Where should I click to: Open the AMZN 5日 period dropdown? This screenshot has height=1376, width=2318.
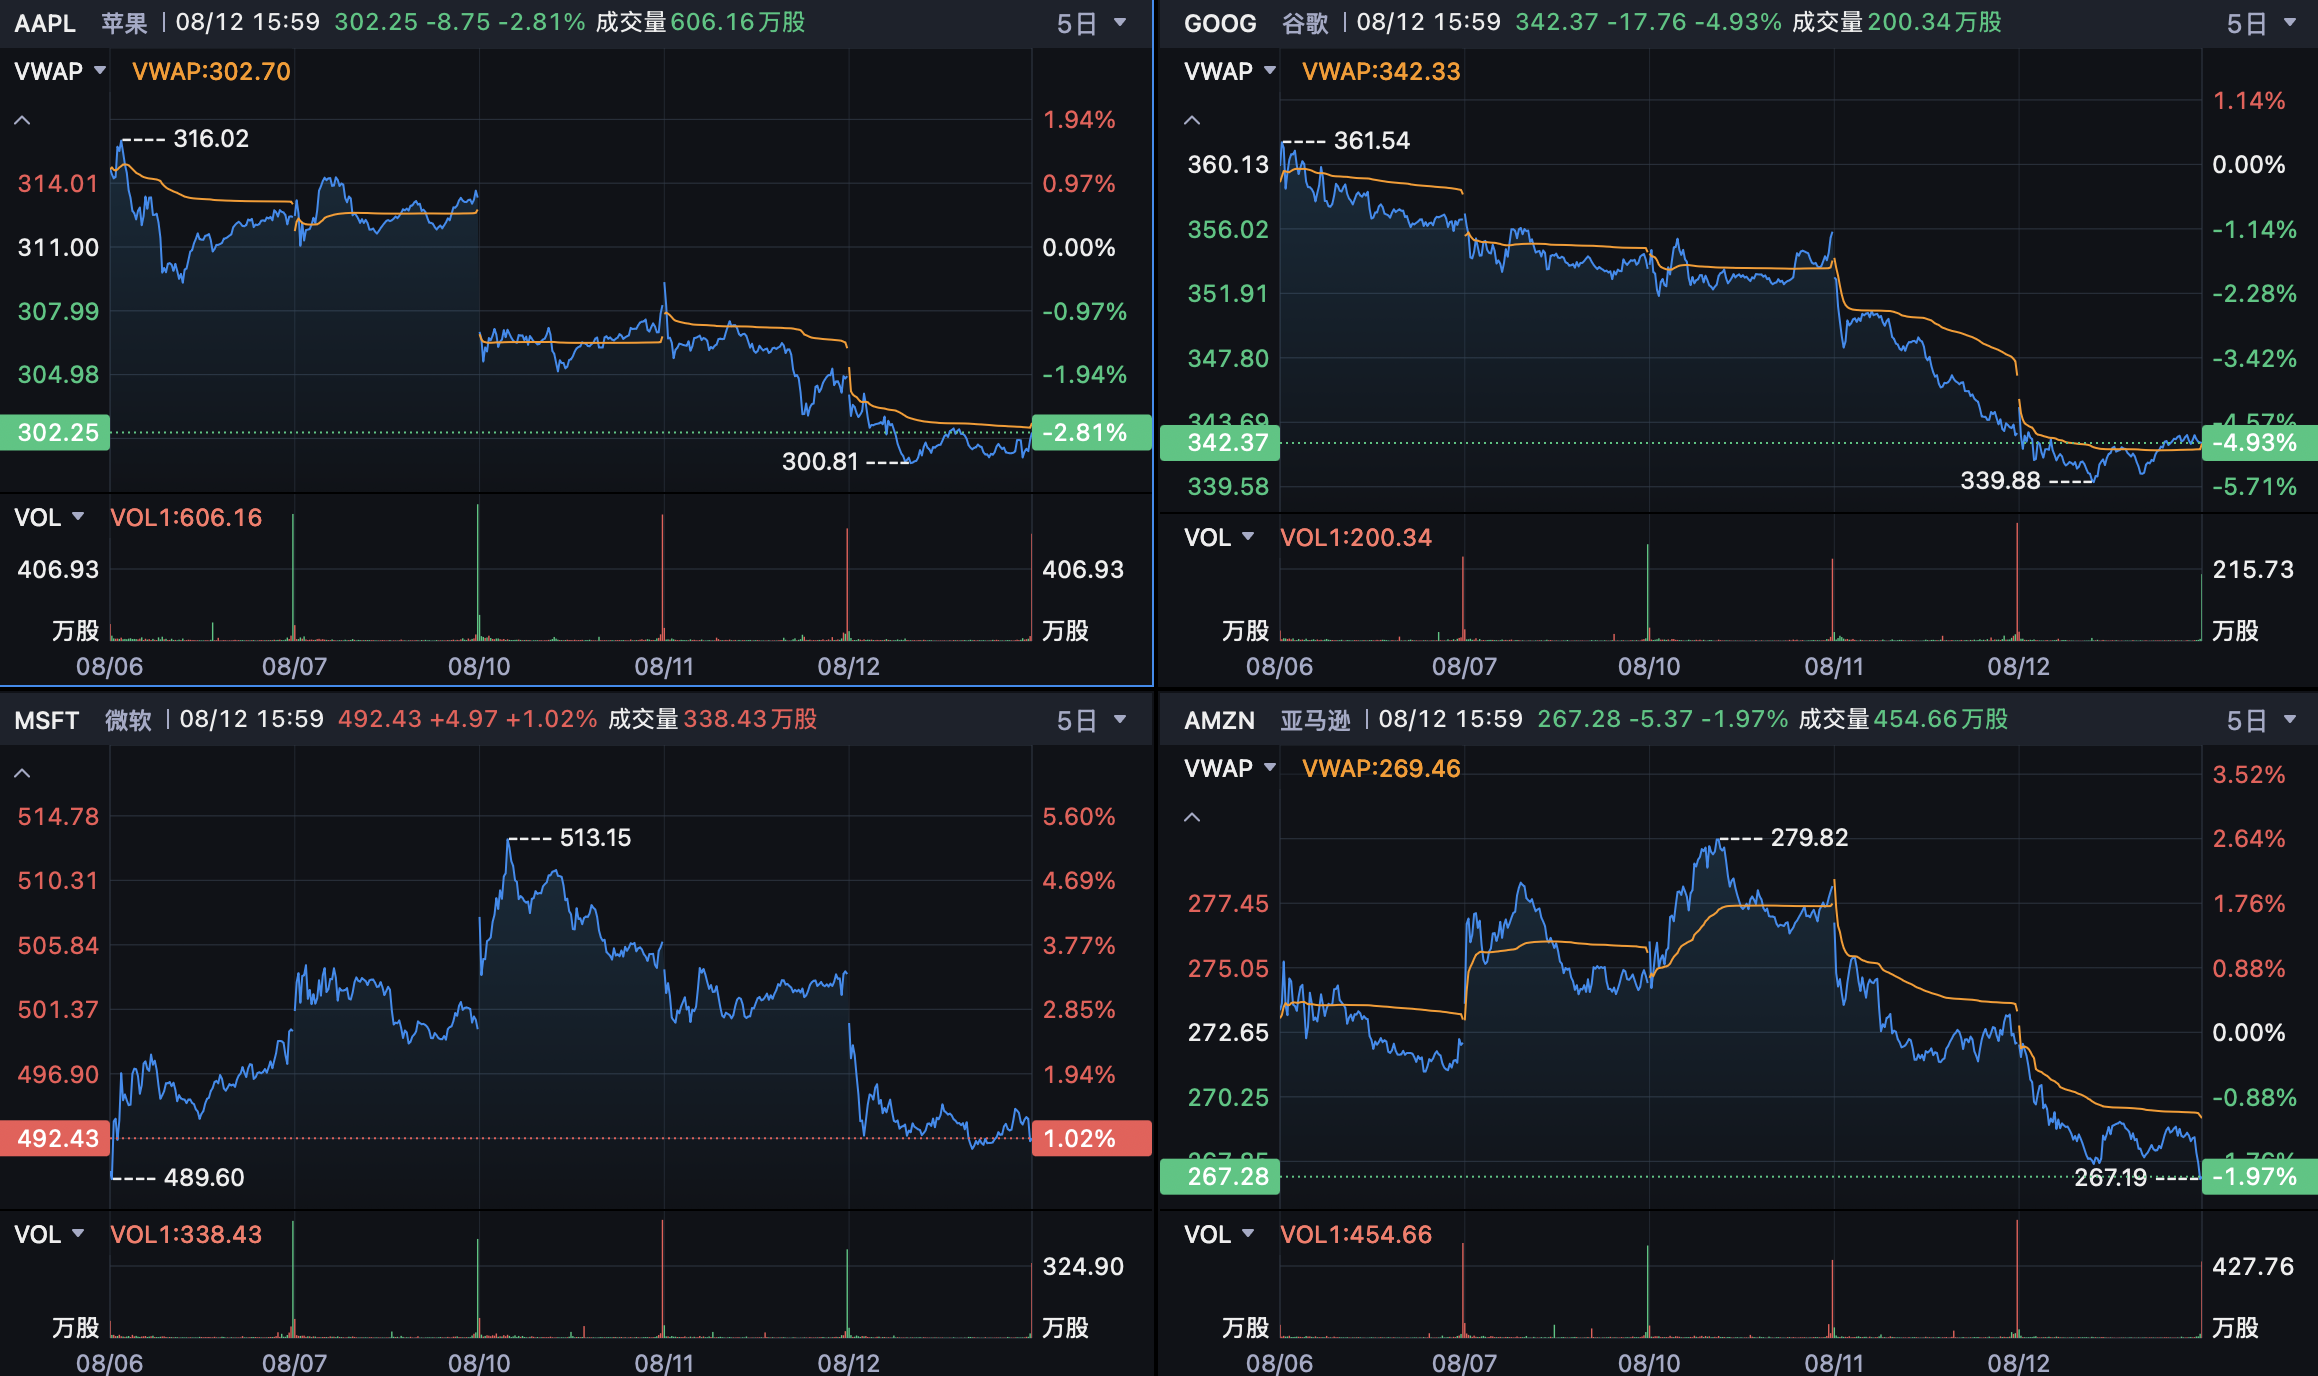[2261, 720]
